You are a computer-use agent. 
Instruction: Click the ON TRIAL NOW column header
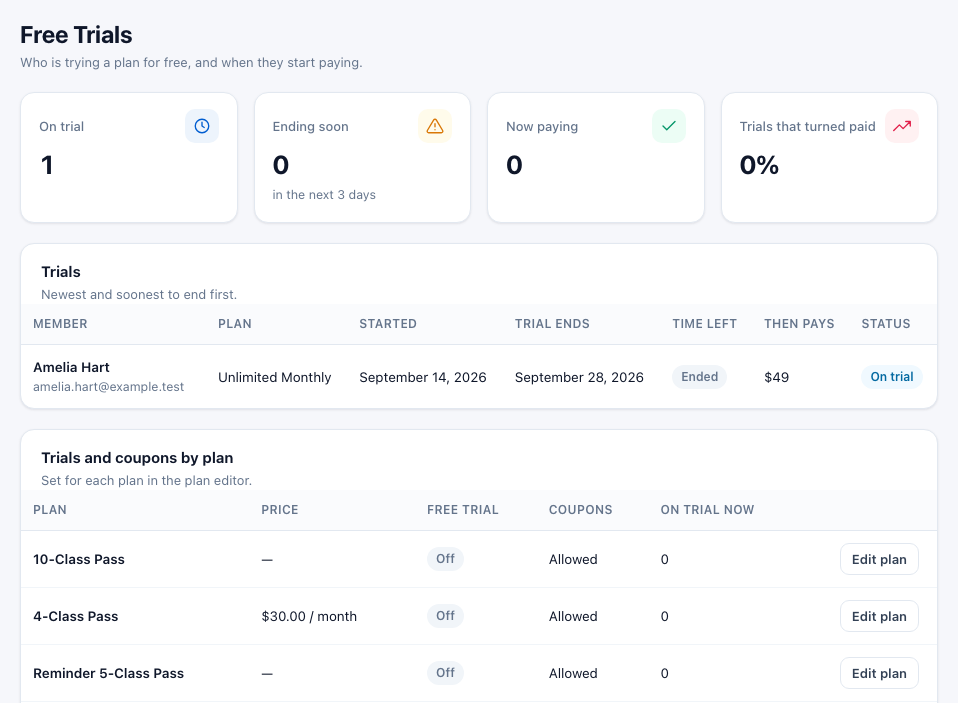click(707, 509)
